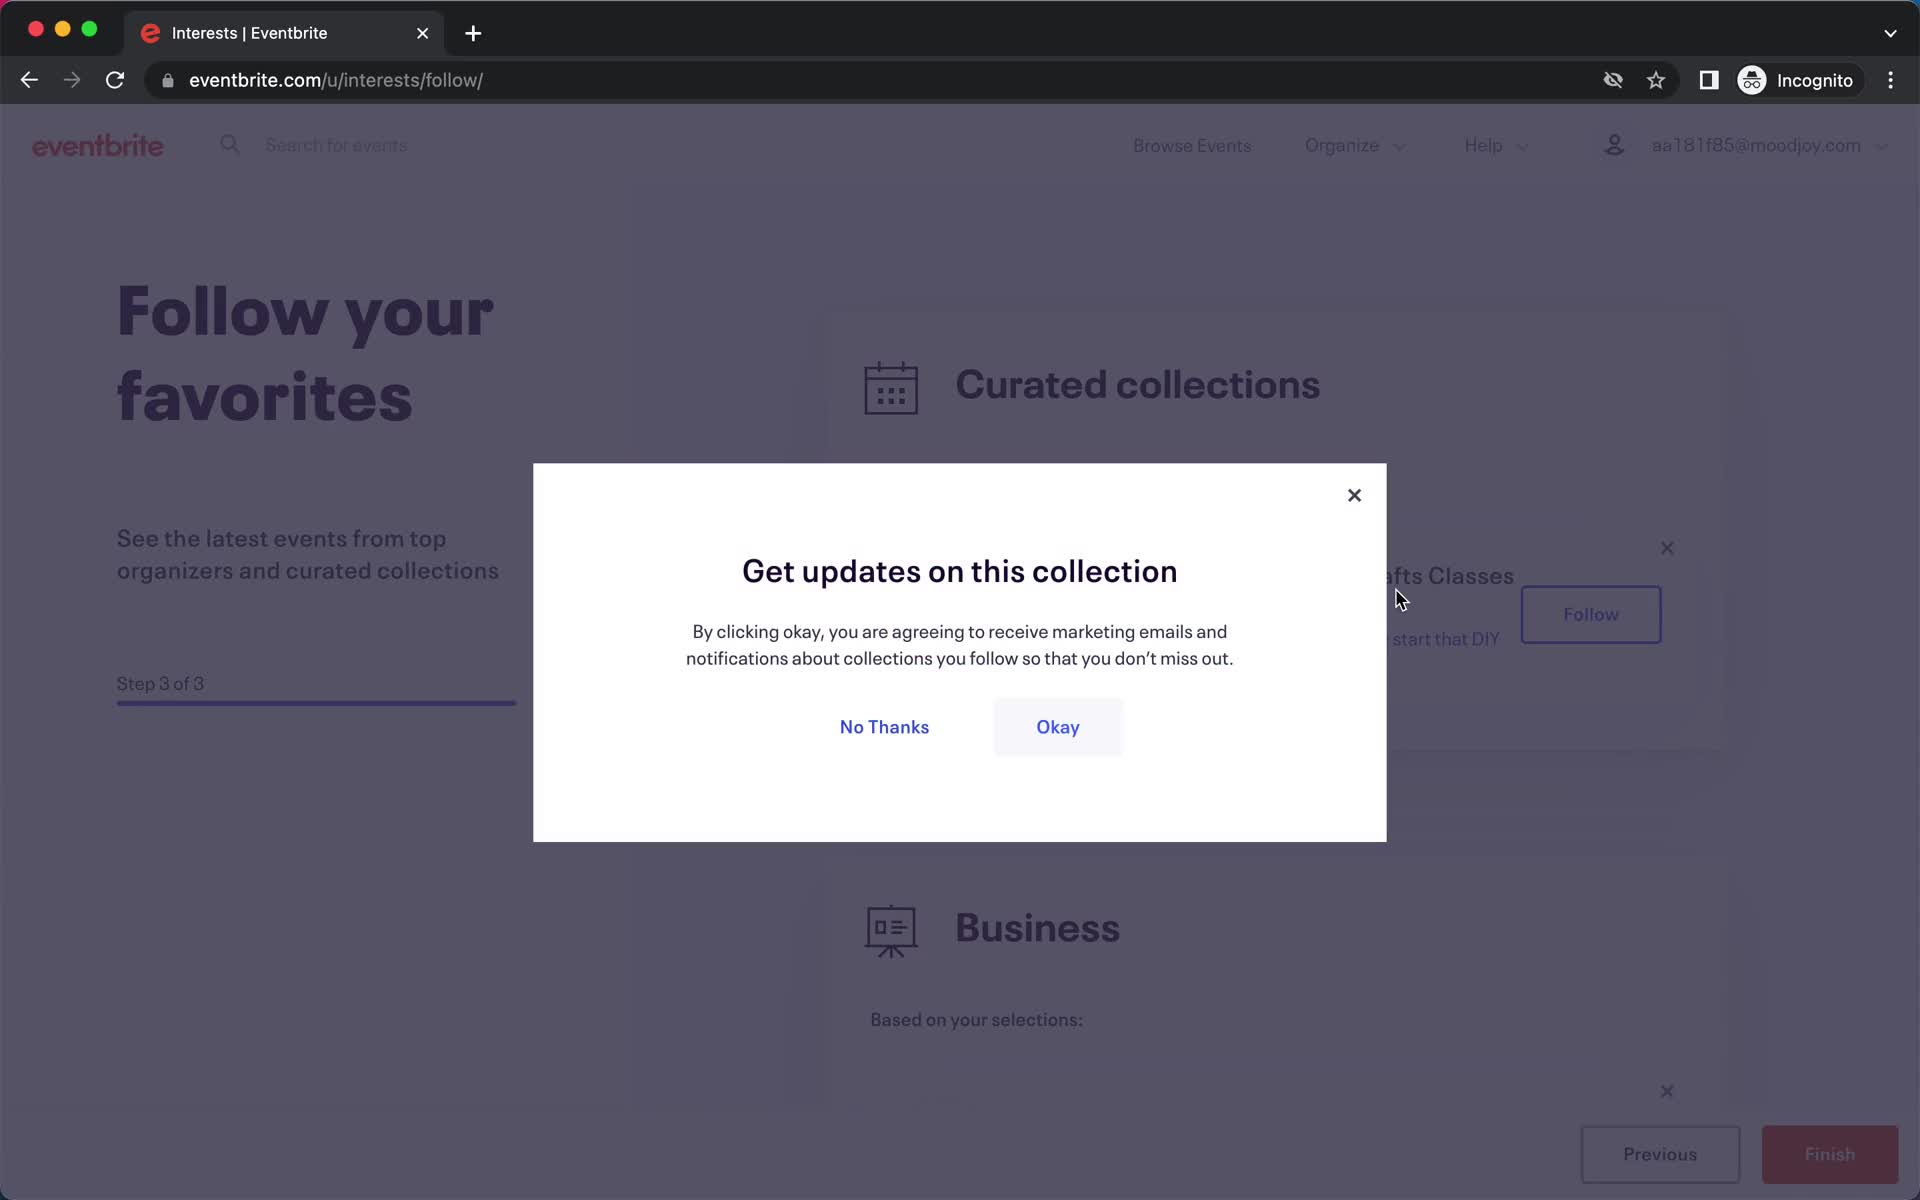Image resolution: width=1920 pixels, height=1200 pixels.
Task: Click Okay to accept collection updates
Action: coord(1057,726)
